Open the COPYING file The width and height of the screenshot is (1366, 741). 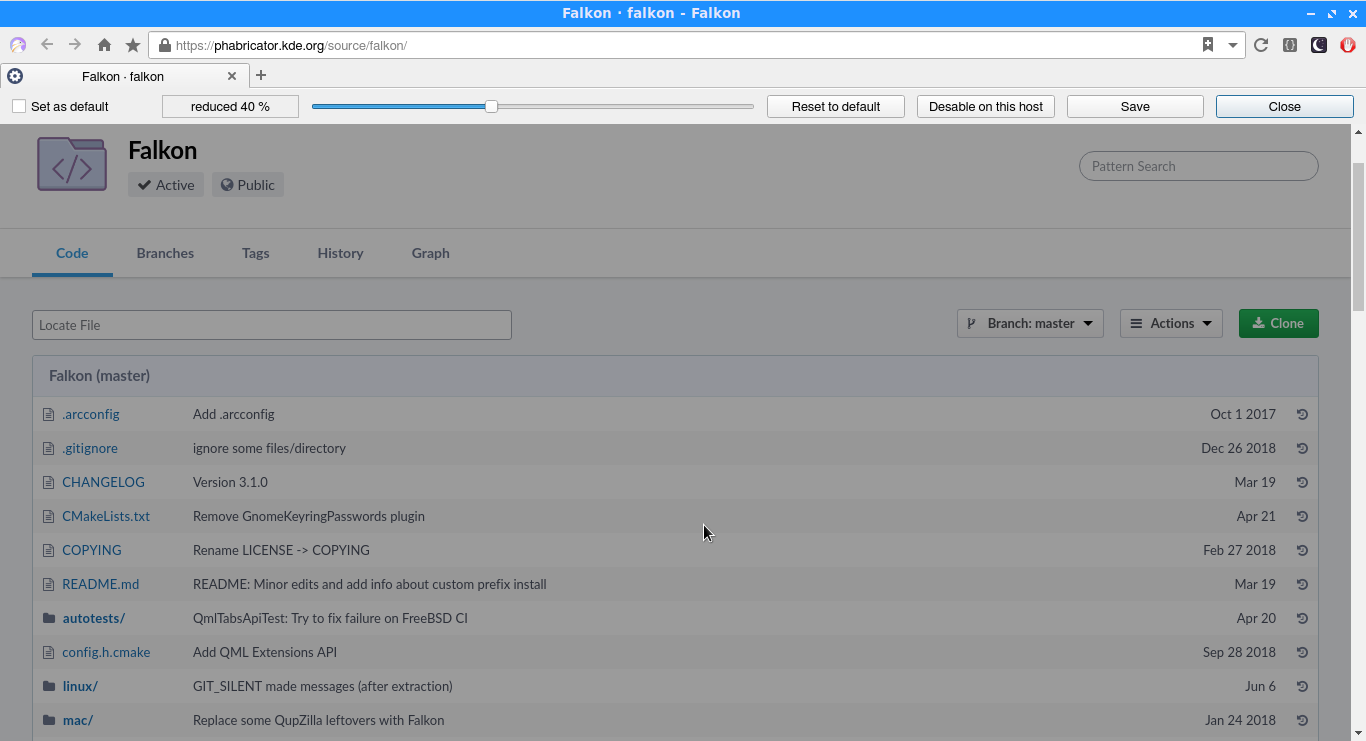tap(92, 550)
